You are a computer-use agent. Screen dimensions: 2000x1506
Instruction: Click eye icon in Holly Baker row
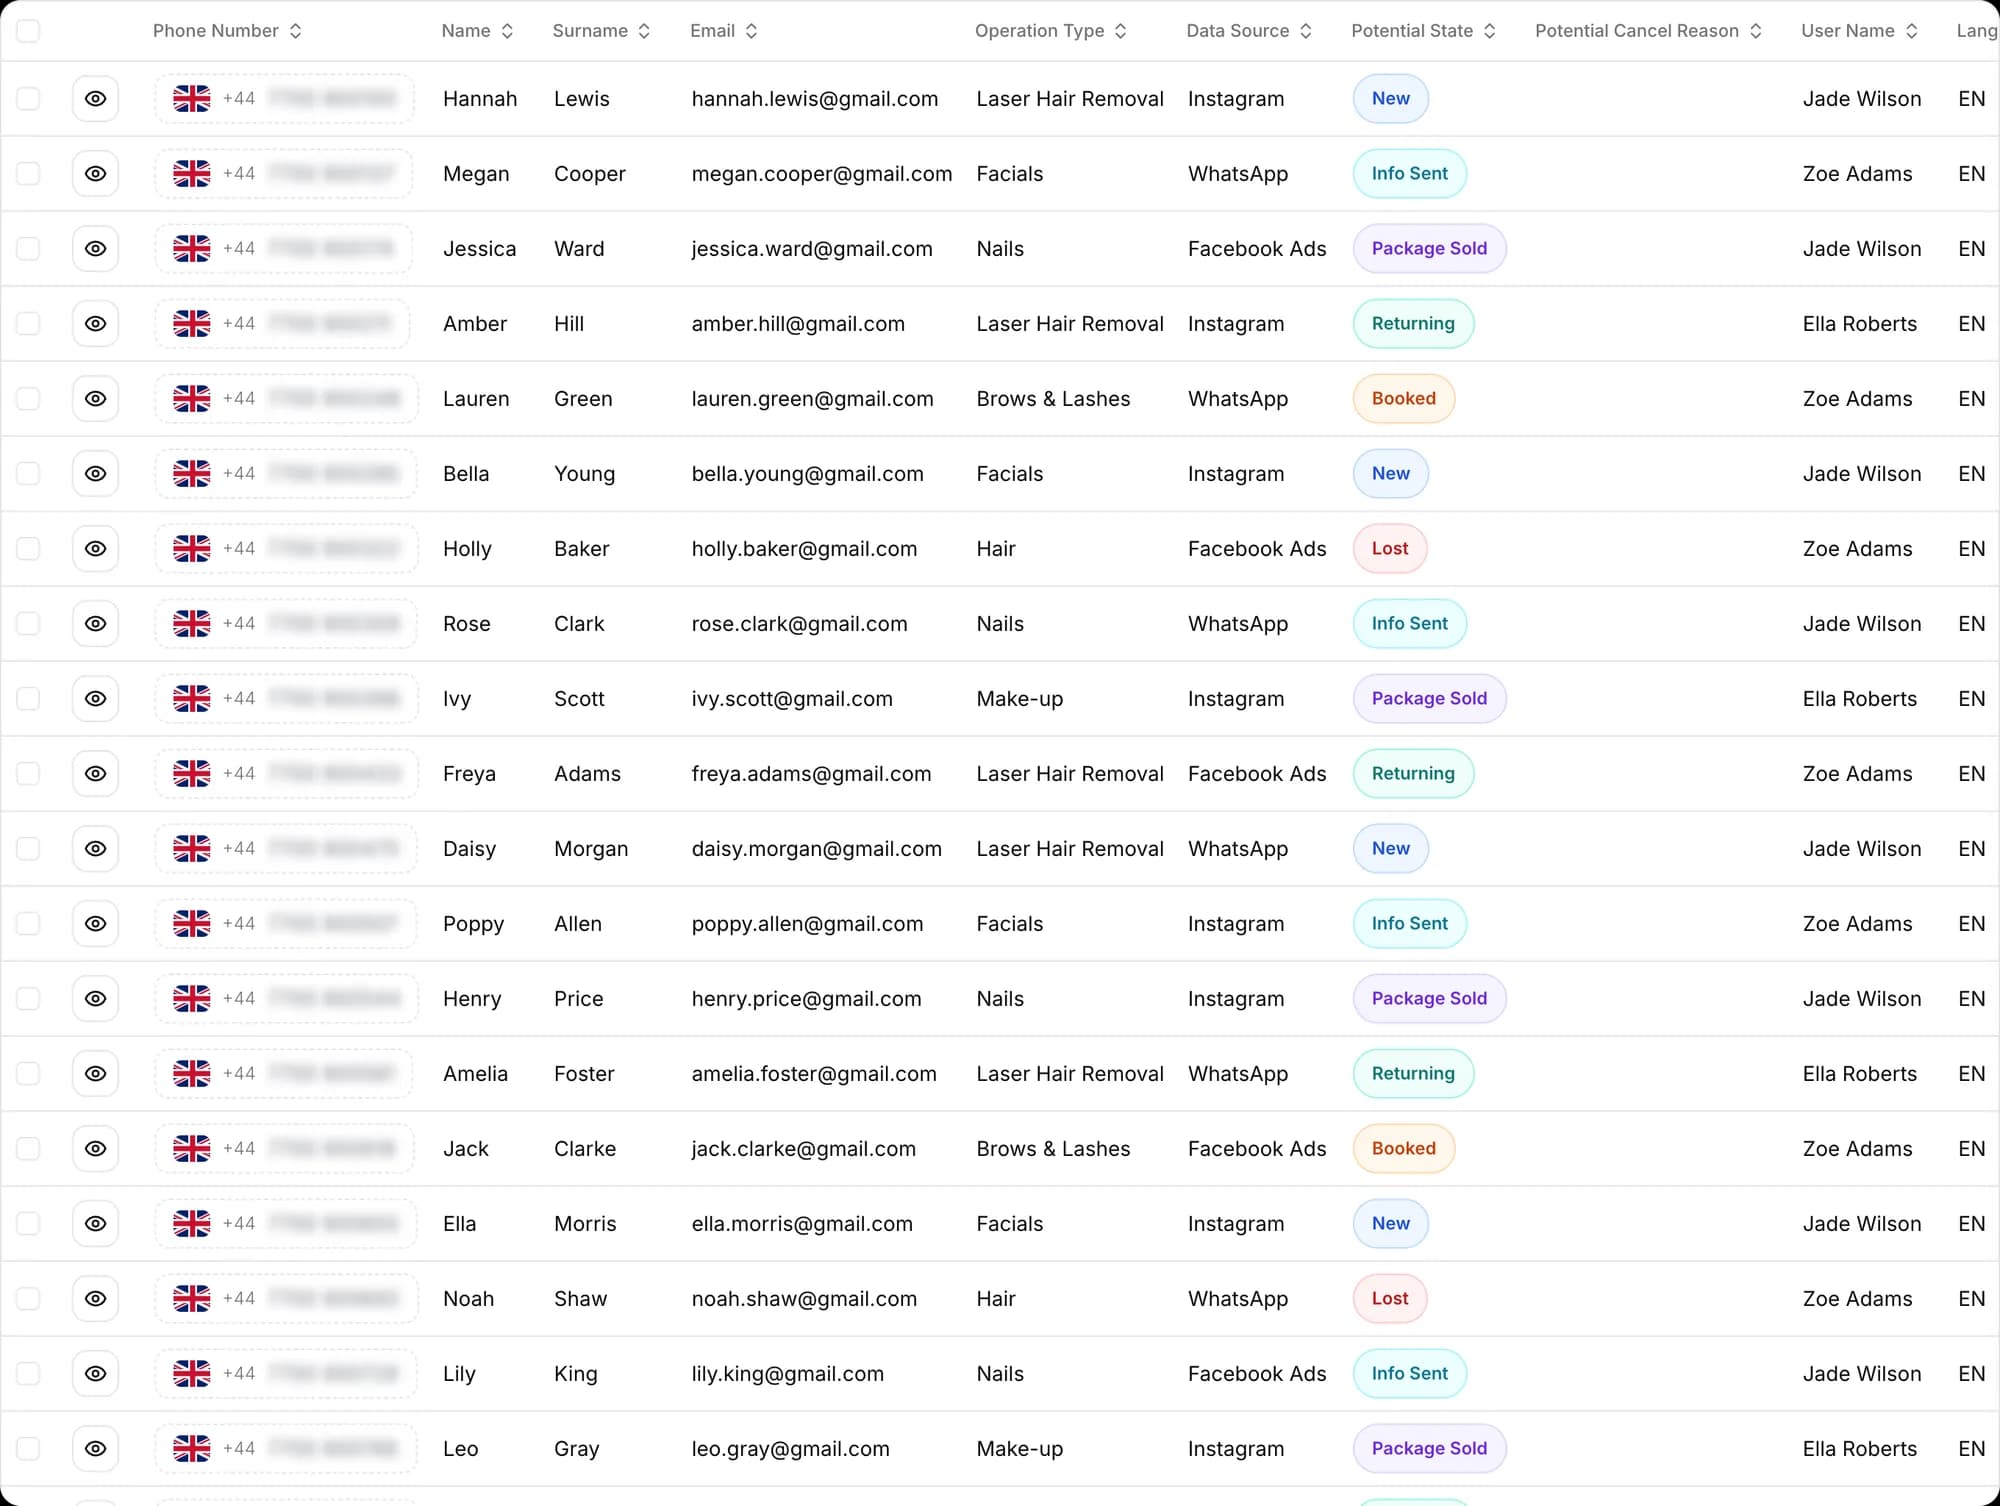click(x=95, y=549)
